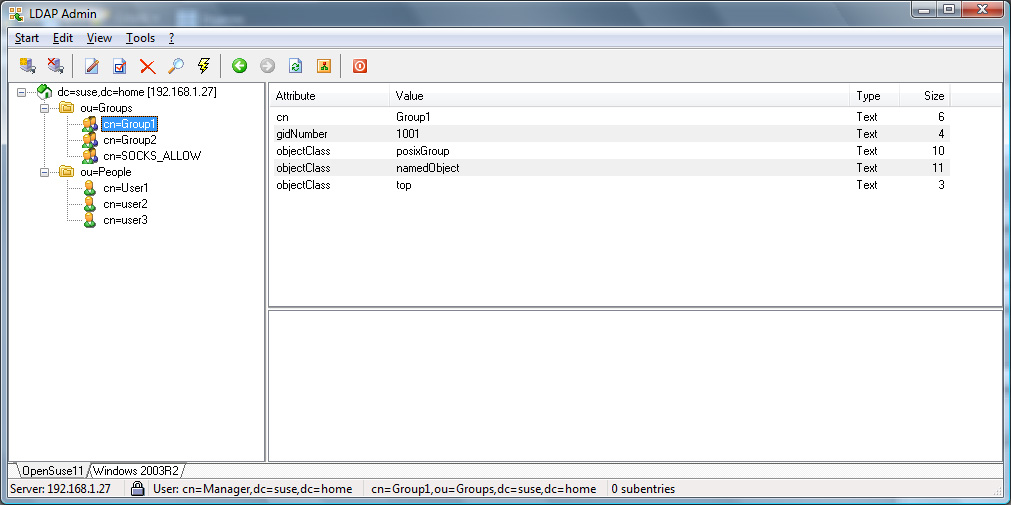Image resolution: width=1011 pixels, height=505 pixels.
Task: Click the value Group1 in the list
Action: (x=413, y=117)
